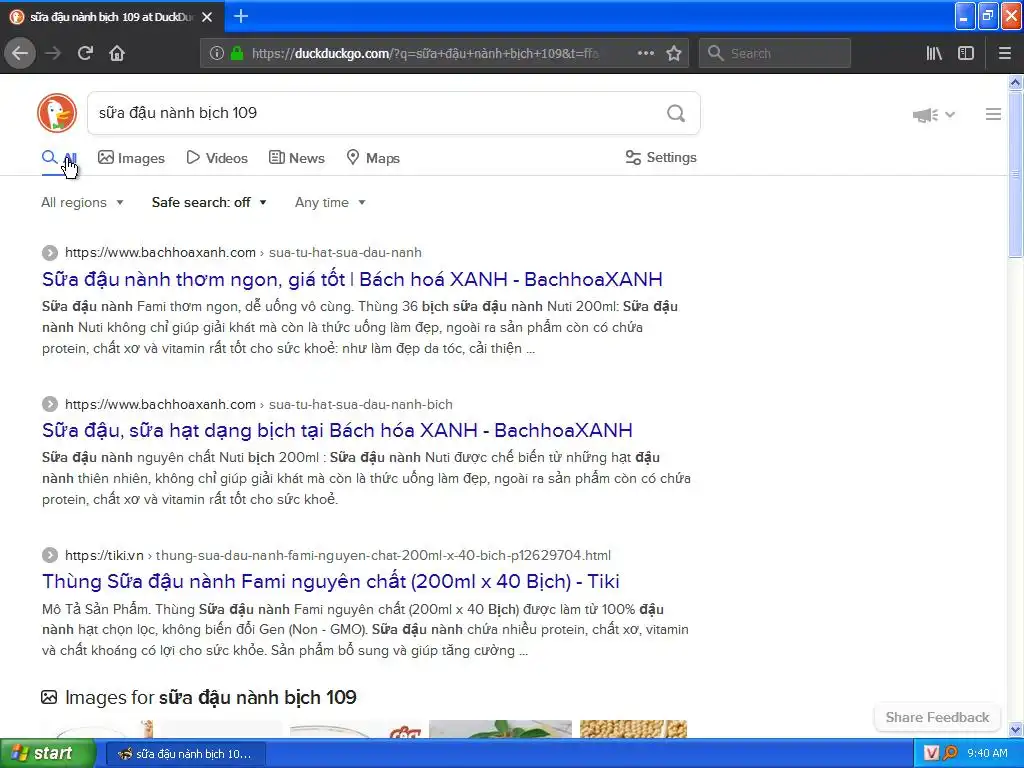The height and width of the screenshot is (768, 1024).
Task: Open the Firefox hamburger menu
Action: click(x=1004, y=53)
